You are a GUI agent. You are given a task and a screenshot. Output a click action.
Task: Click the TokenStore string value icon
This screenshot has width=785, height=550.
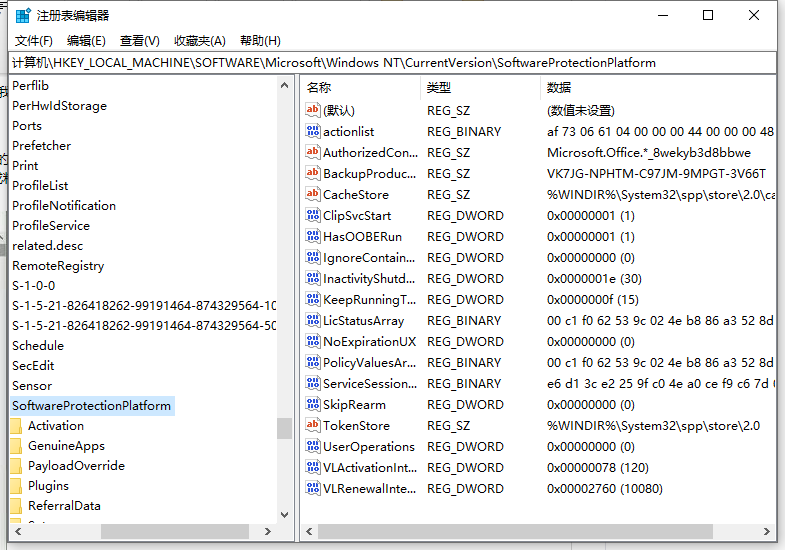(x=313, y=425)
